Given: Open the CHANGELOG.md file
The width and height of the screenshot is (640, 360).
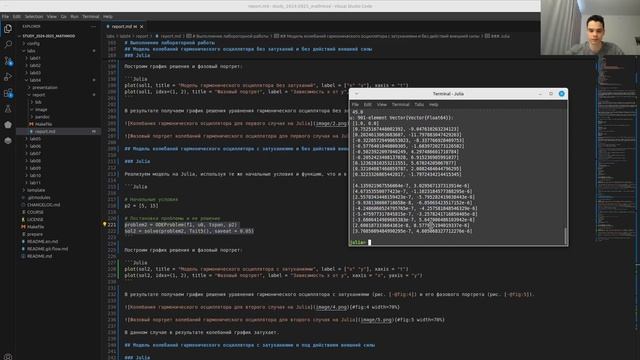Looking at the screenshot, I should 43,205.
